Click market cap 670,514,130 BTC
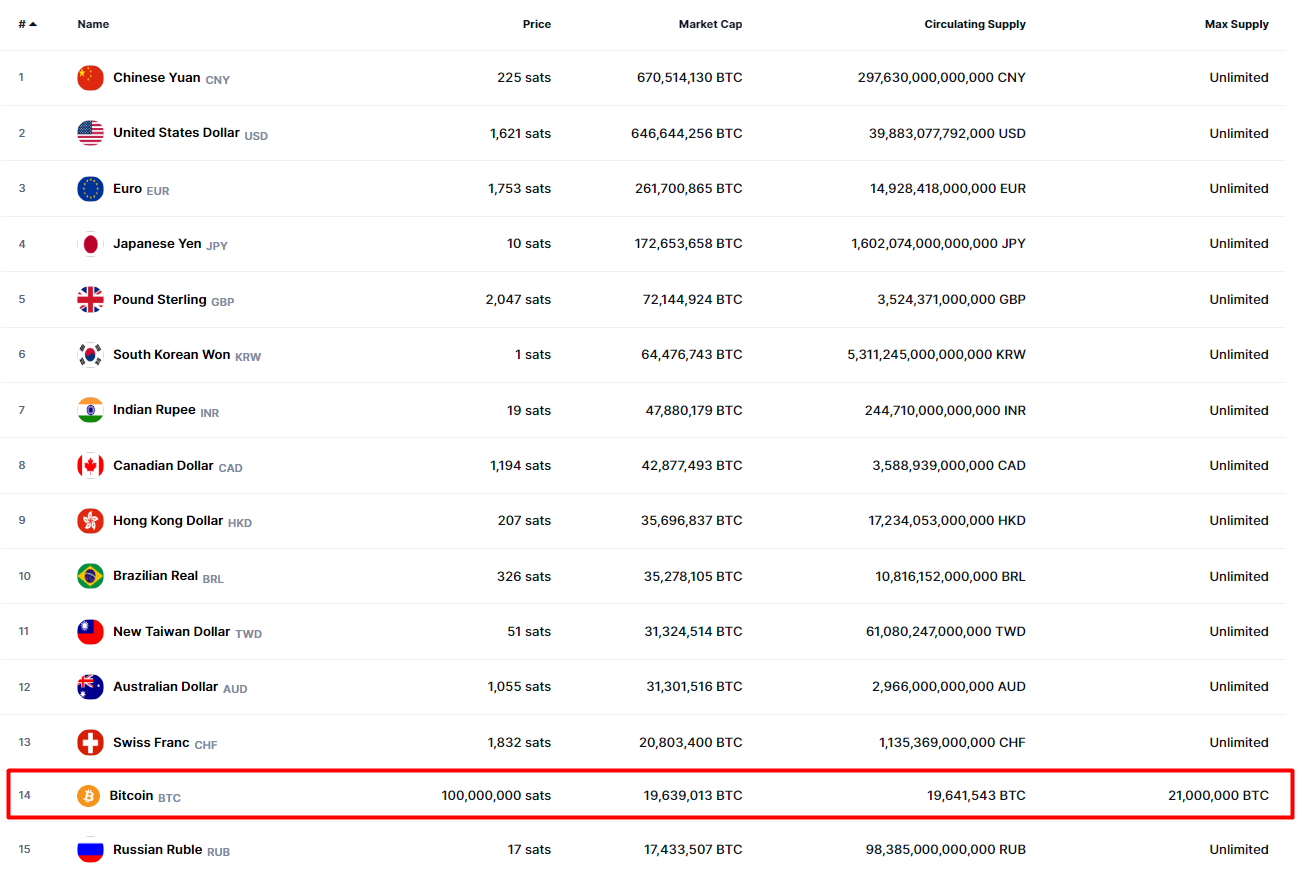The image size is (1316, 871). (690, 77)
